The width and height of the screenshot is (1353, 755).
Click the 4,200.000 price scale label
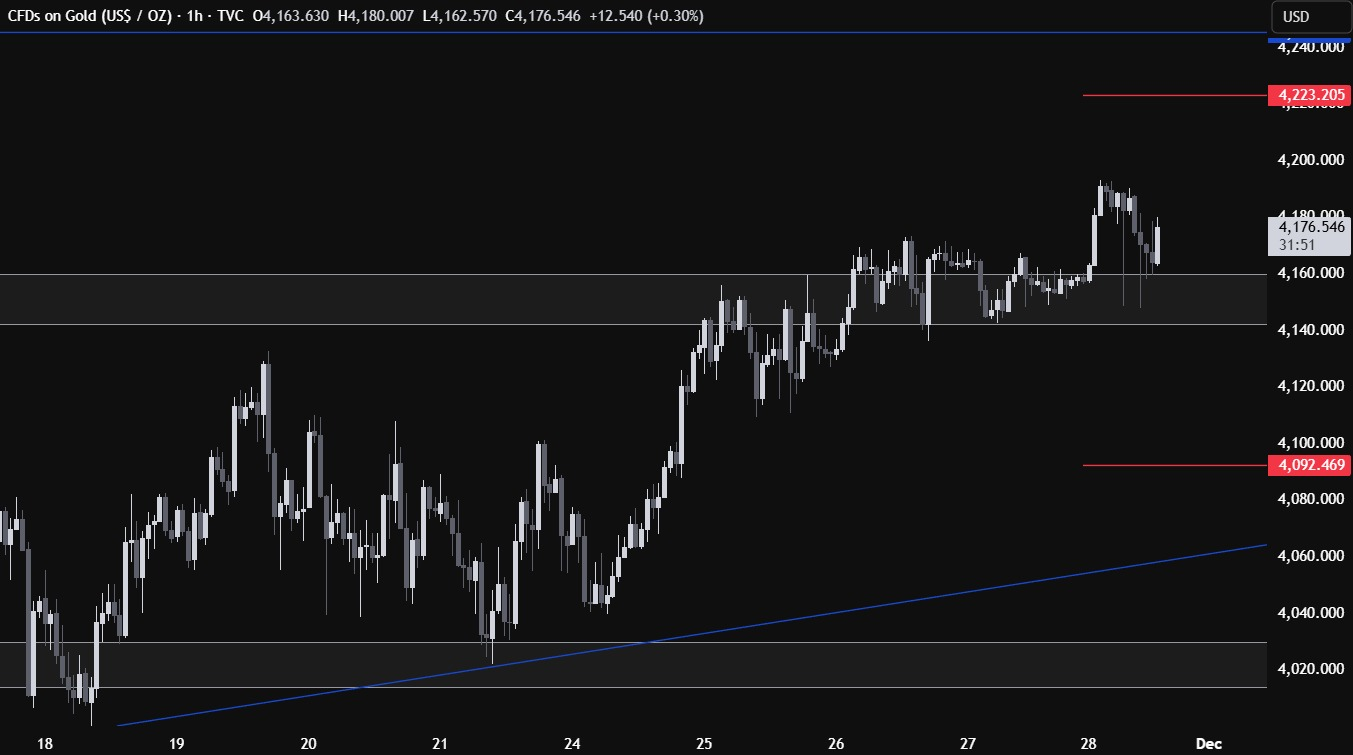click(x=1308, y=159)
